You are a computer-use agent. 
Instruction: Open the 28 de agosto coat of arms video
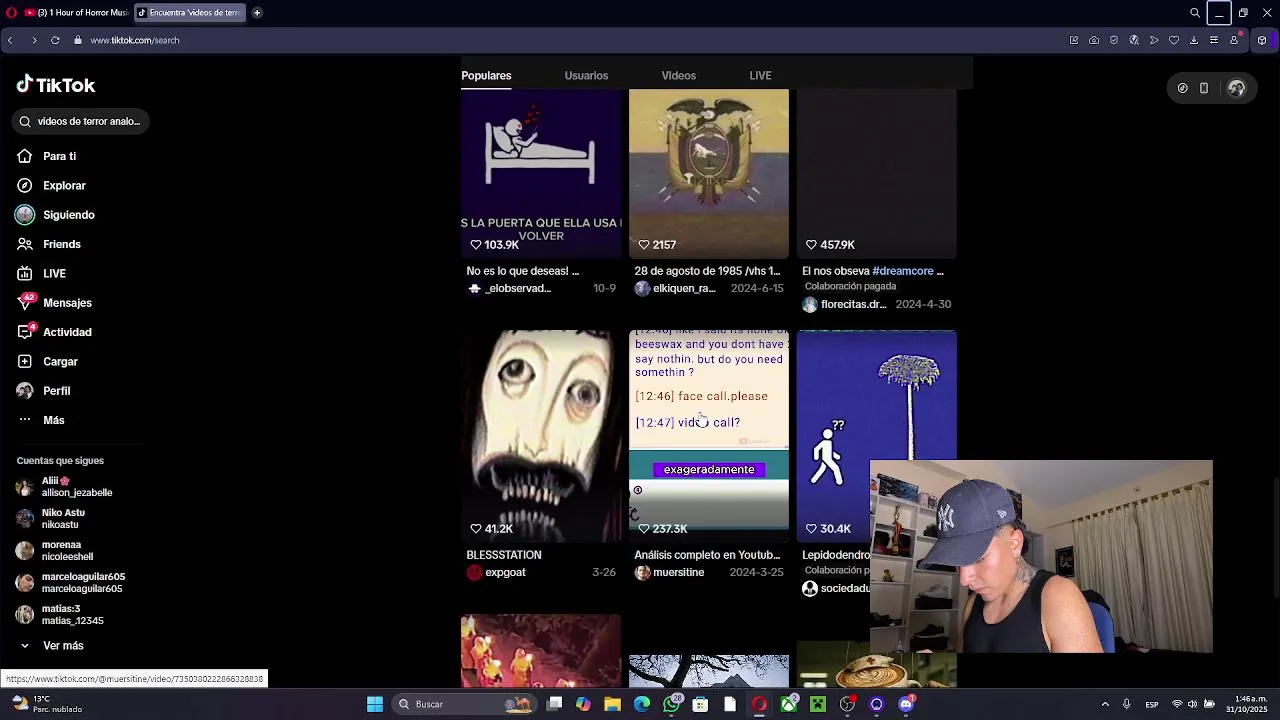coord(709,174)
